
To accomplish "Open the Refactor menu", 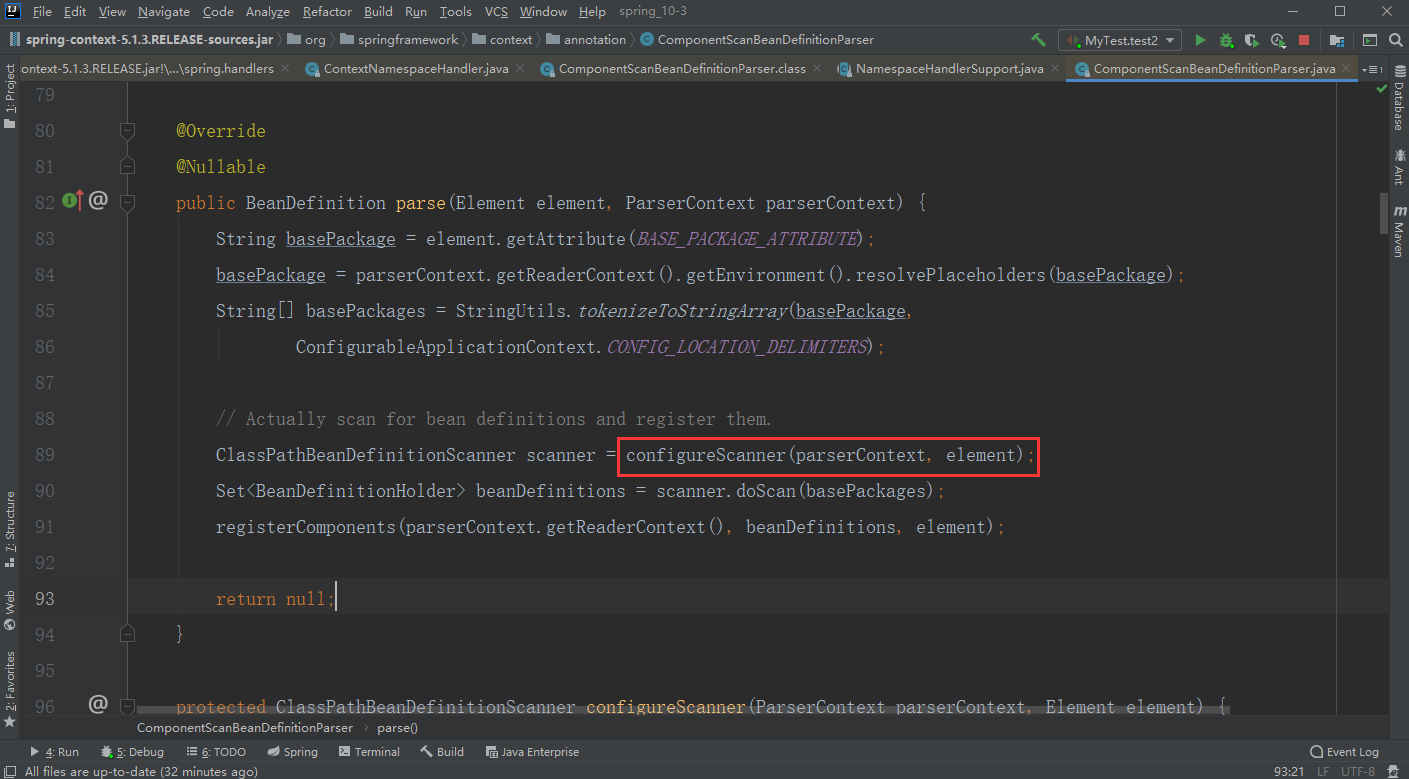I will click(x=327, y=11).
